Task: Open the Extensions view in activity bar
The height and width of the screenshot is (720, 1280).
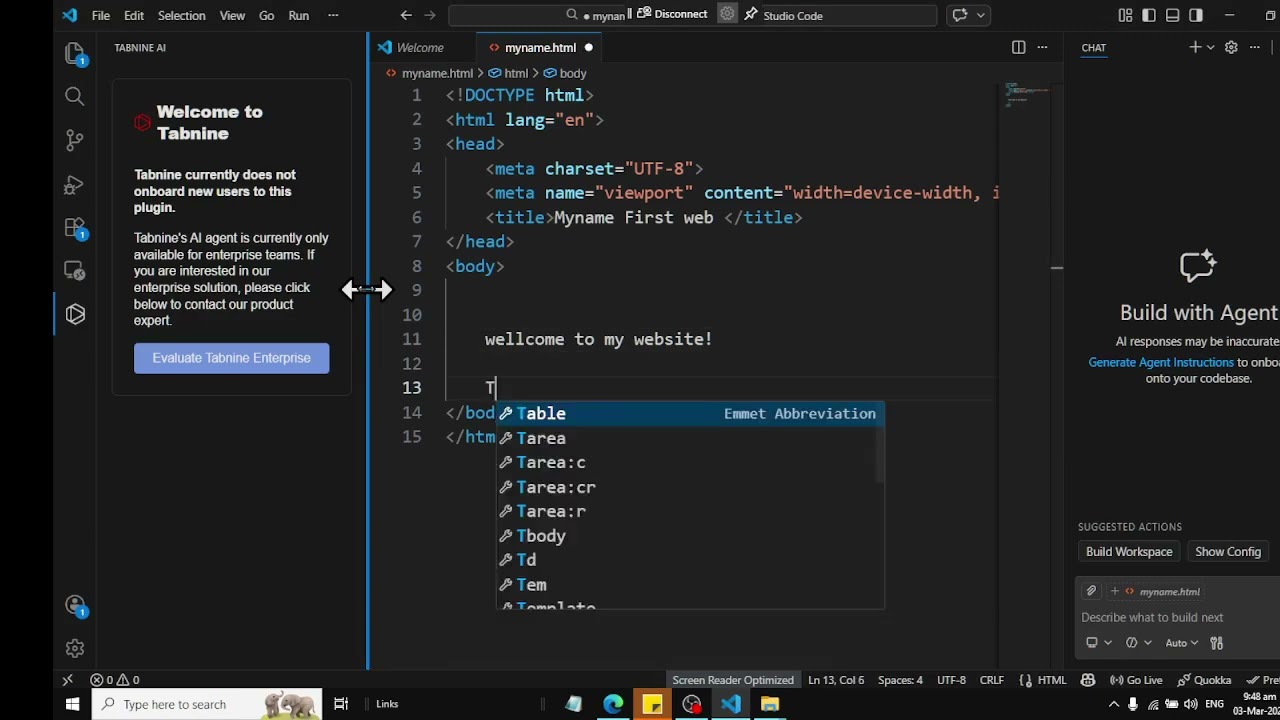Action: tap(75, 228)
